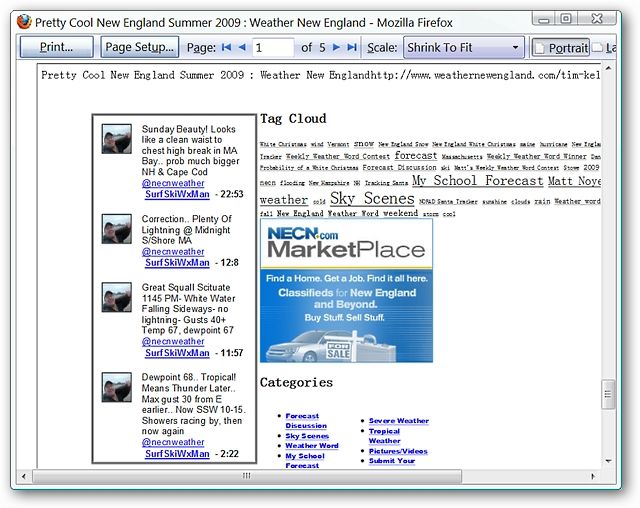Open Severe Weather category link
This screenshot has height=508, width=640.
[399, 421]
